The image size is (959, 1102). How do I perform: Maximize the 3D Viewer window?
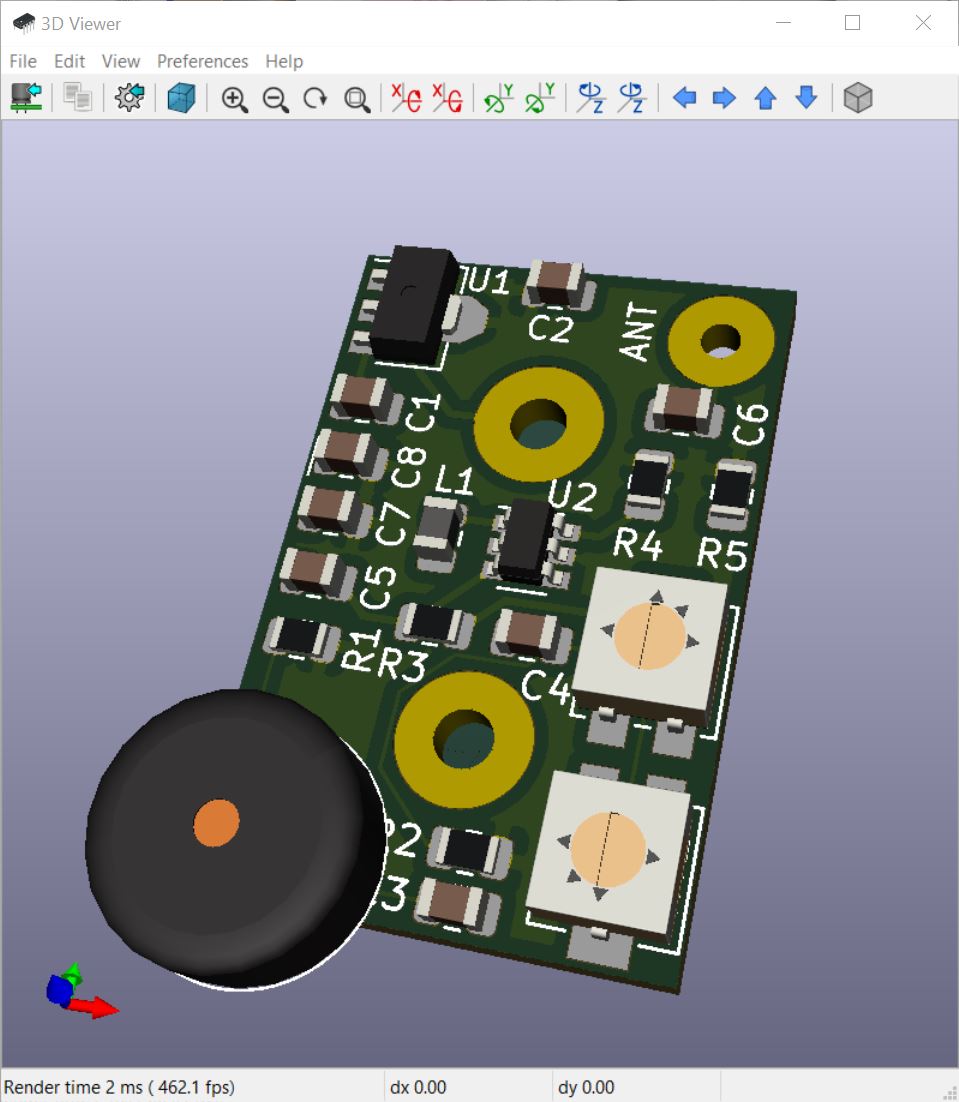click(x=852, y=23)
